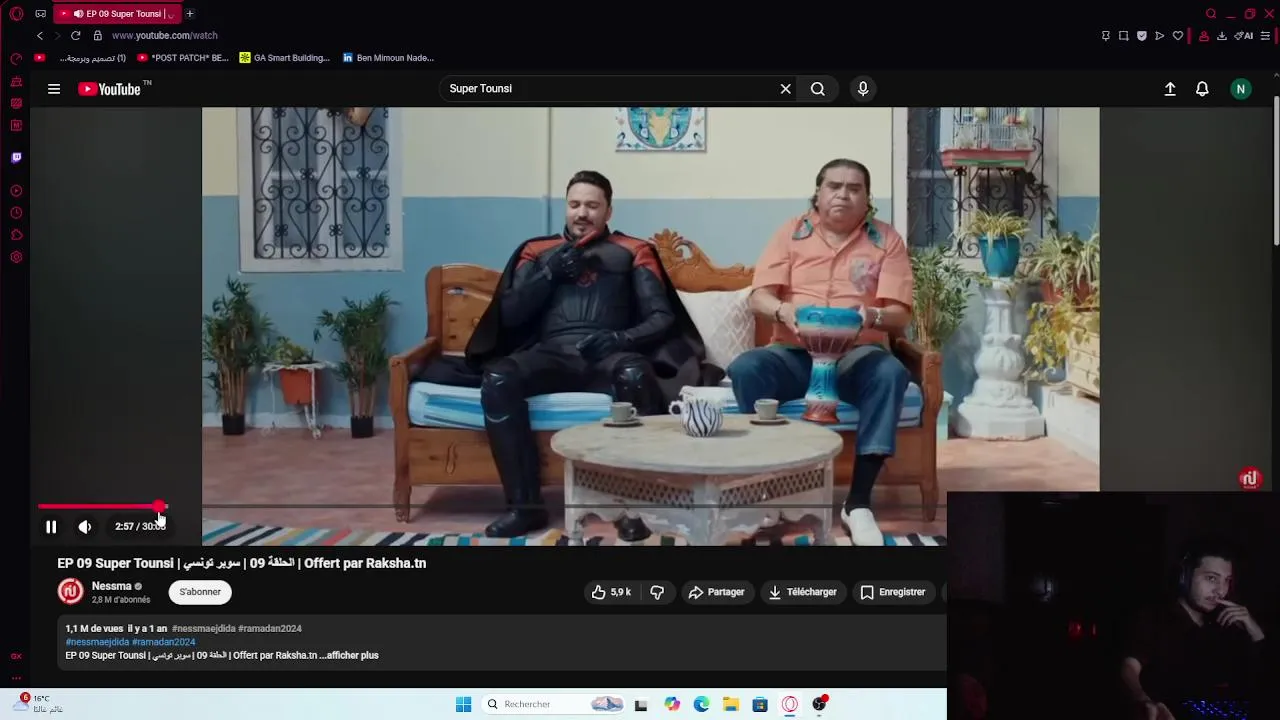Run search with magnifier button

pos(818,89)
